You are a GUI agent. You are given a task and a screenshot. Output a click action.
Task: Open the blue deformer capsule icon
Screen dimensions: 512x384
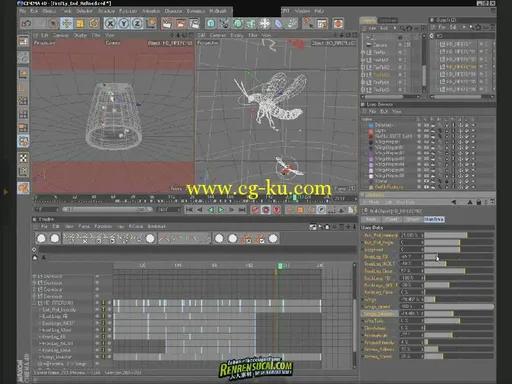click(278, 23)
